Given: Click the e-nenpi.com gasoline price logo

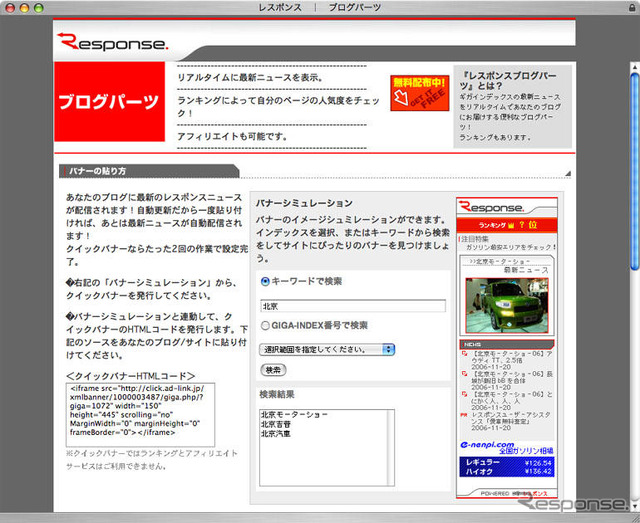Looking at the screenshot, I should click(487, 444).
